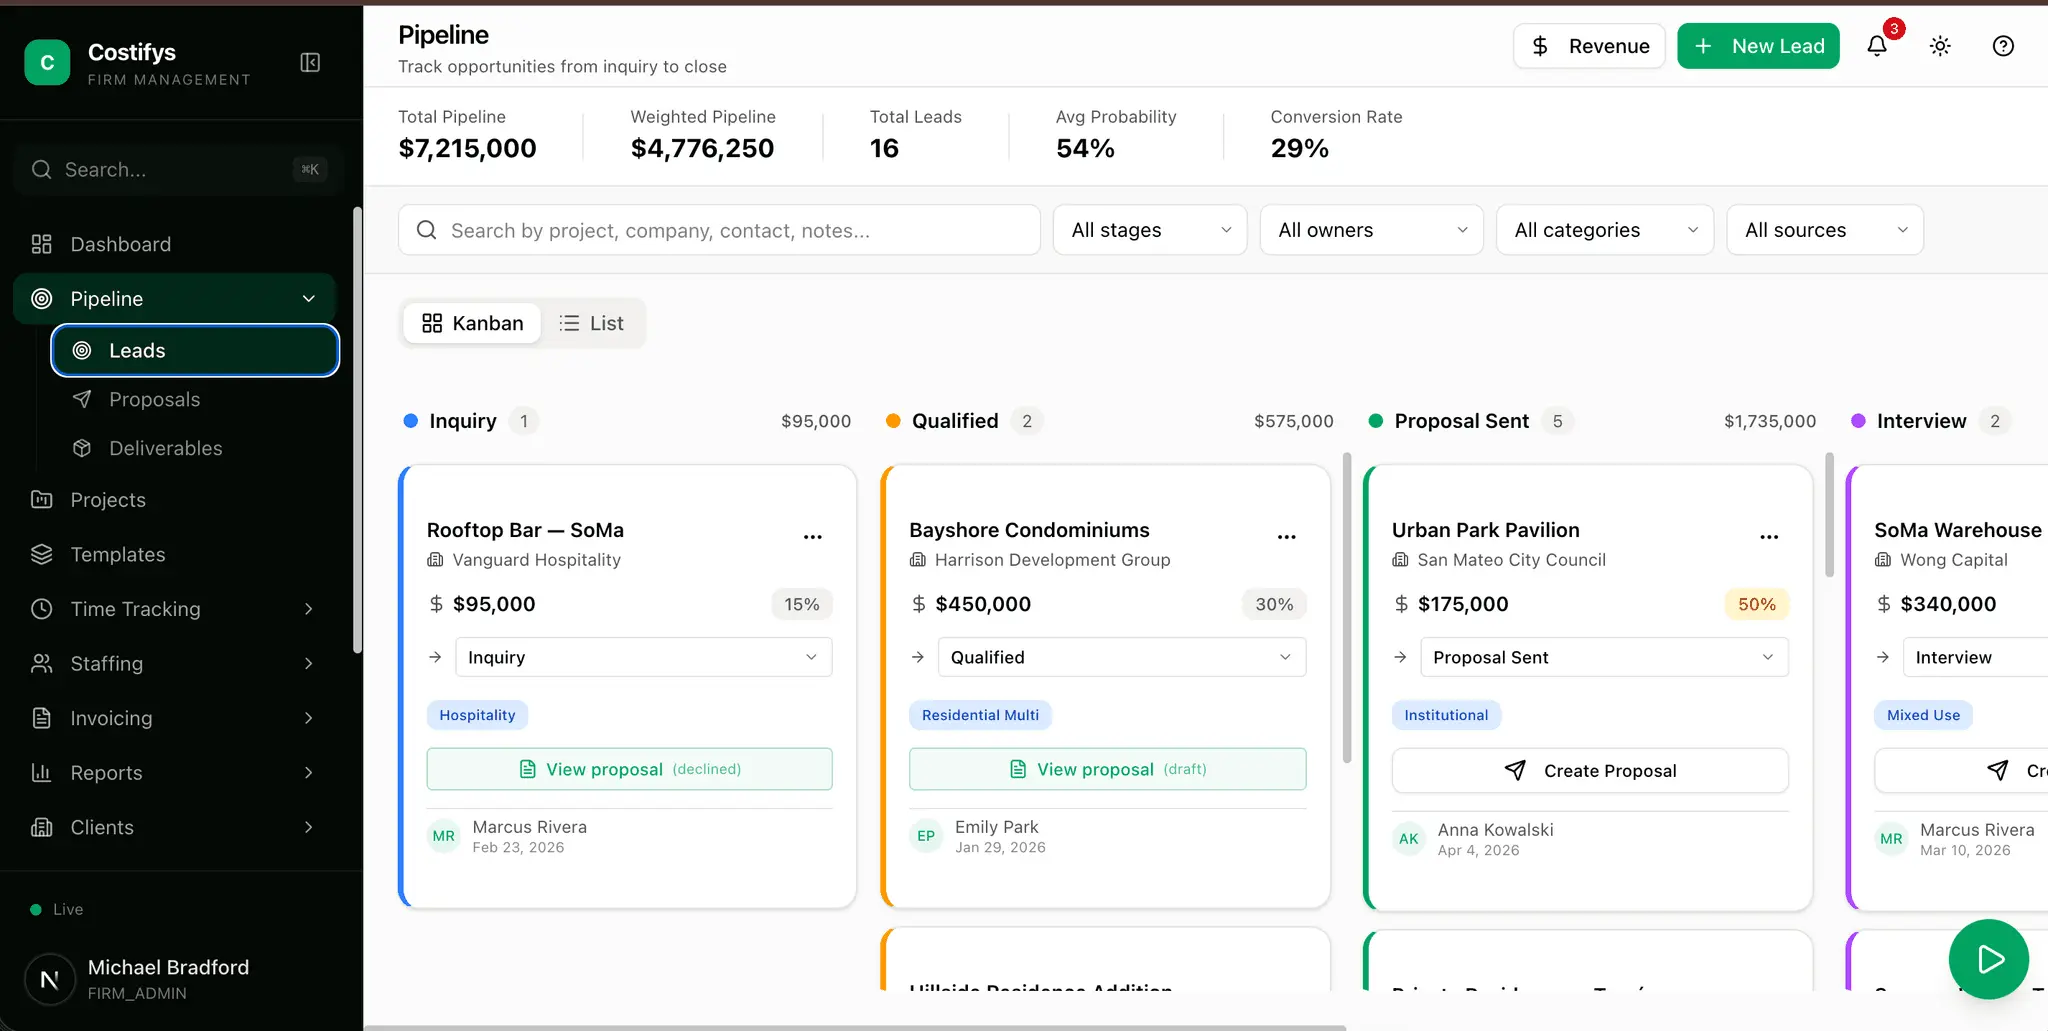Open more options for Rooftop Bar — SoMa
The height and width of the screenshot is (1031, 2048).
[x=813, y=537]
